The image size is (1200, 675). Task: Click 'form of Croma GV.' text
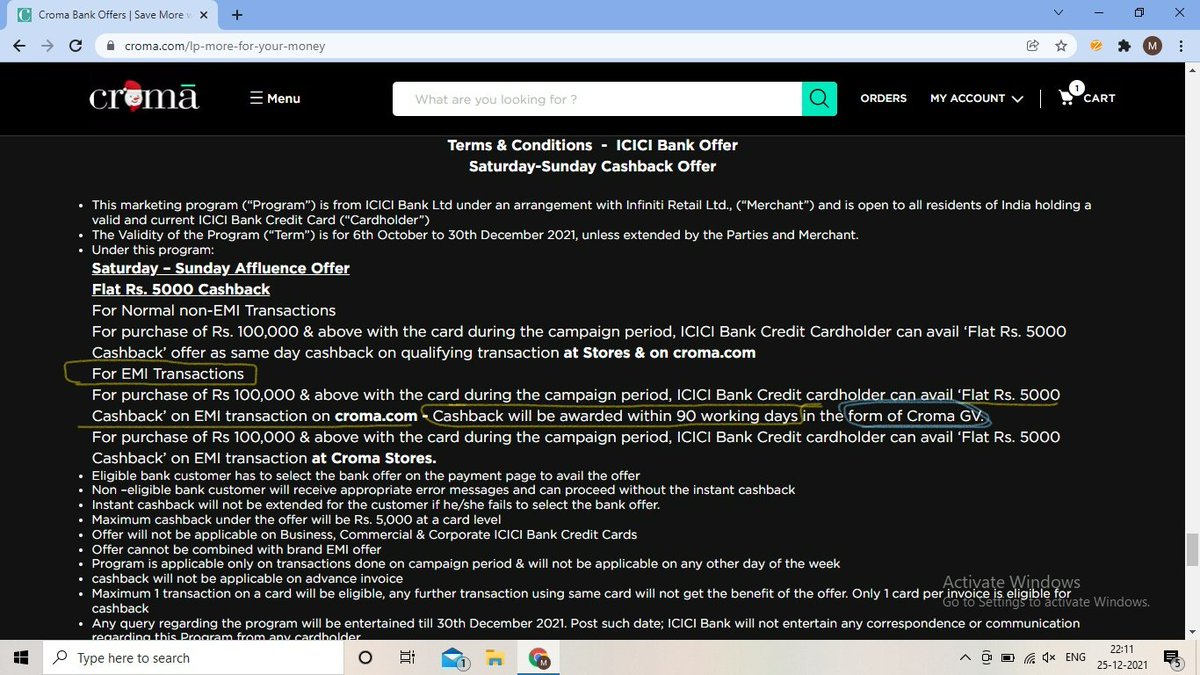(918, 416)
